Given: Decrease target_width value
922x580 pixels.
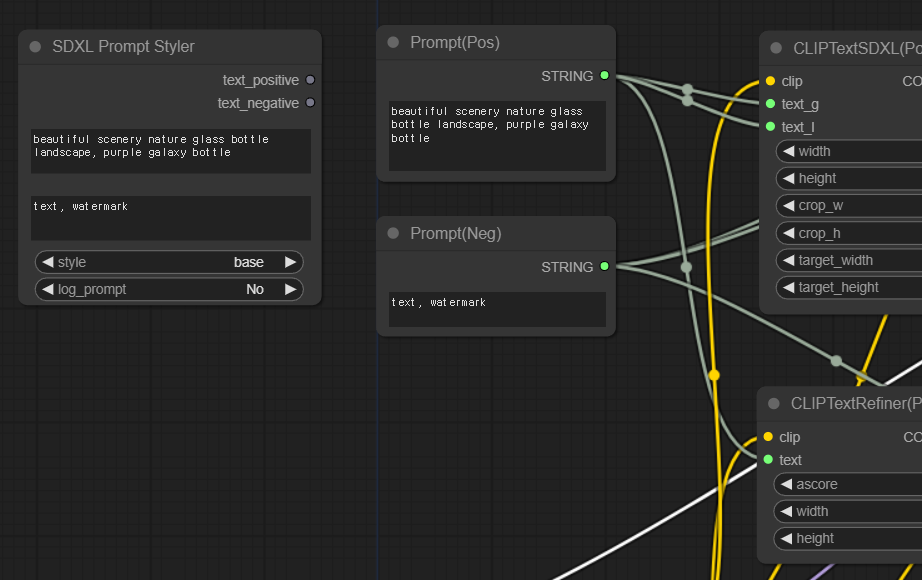Looking at the screenshot, I should coord(789,260).
